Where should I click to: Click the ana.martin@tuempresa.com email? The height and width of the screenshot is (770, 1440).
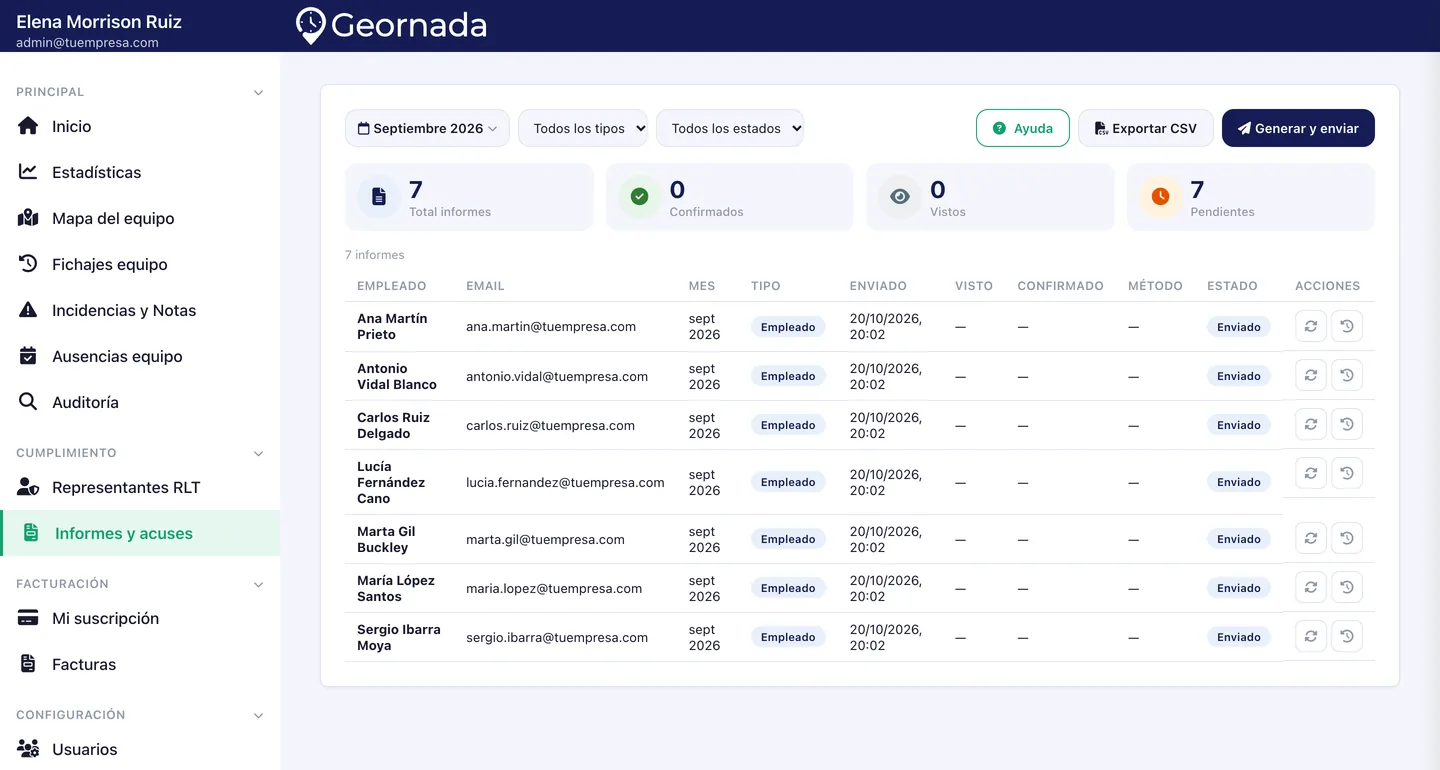pyautogui.click(x=551, y=327)
